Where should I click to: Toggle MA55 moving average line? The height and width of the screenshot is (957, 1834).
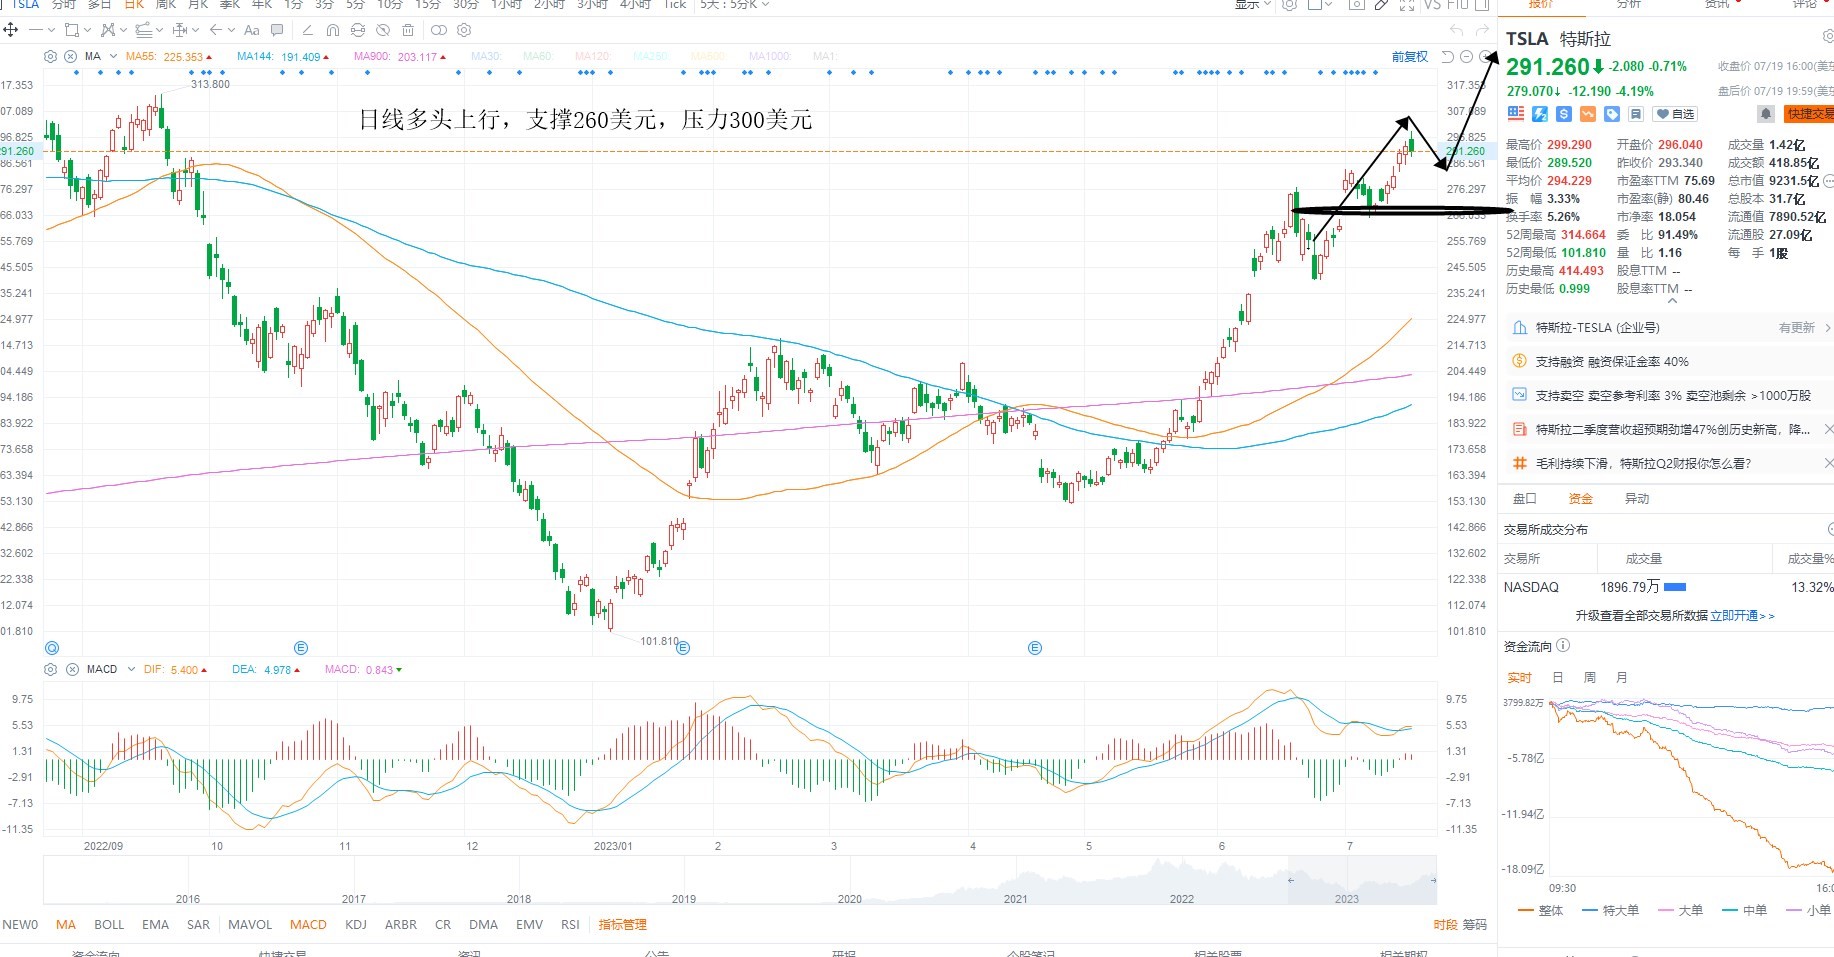169,57
